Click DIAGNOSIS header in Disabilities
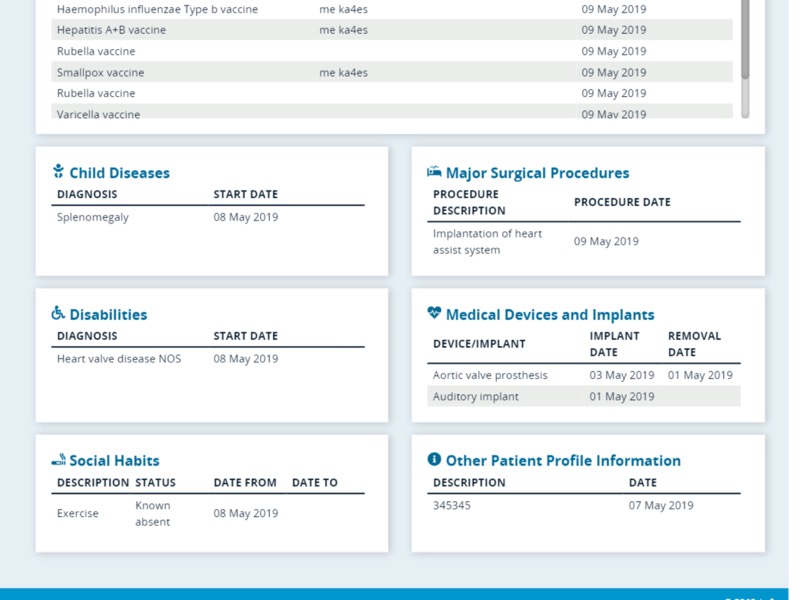Screen dimensions: 800x600 [x=87, y=336]
